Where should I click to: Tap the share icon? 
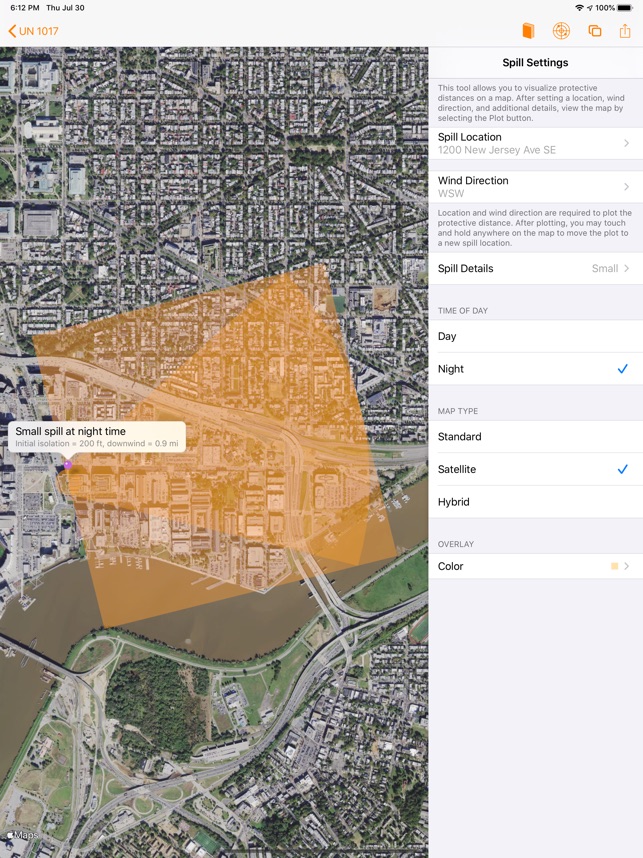(625, 31)
